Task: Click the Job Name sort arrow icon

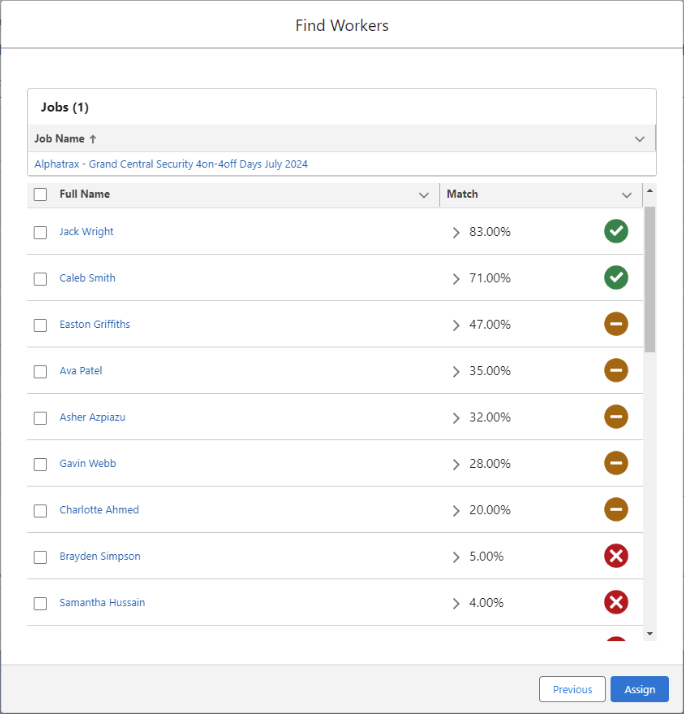Action: pos(93,139)
